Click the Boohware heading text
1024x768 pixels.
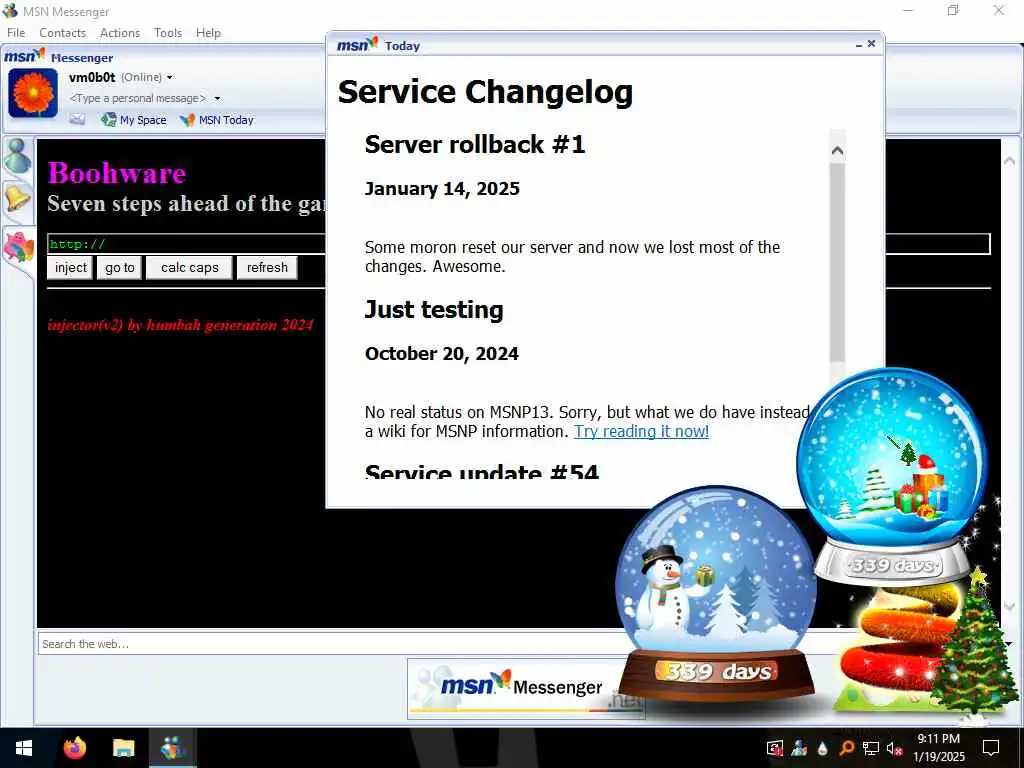117,173
